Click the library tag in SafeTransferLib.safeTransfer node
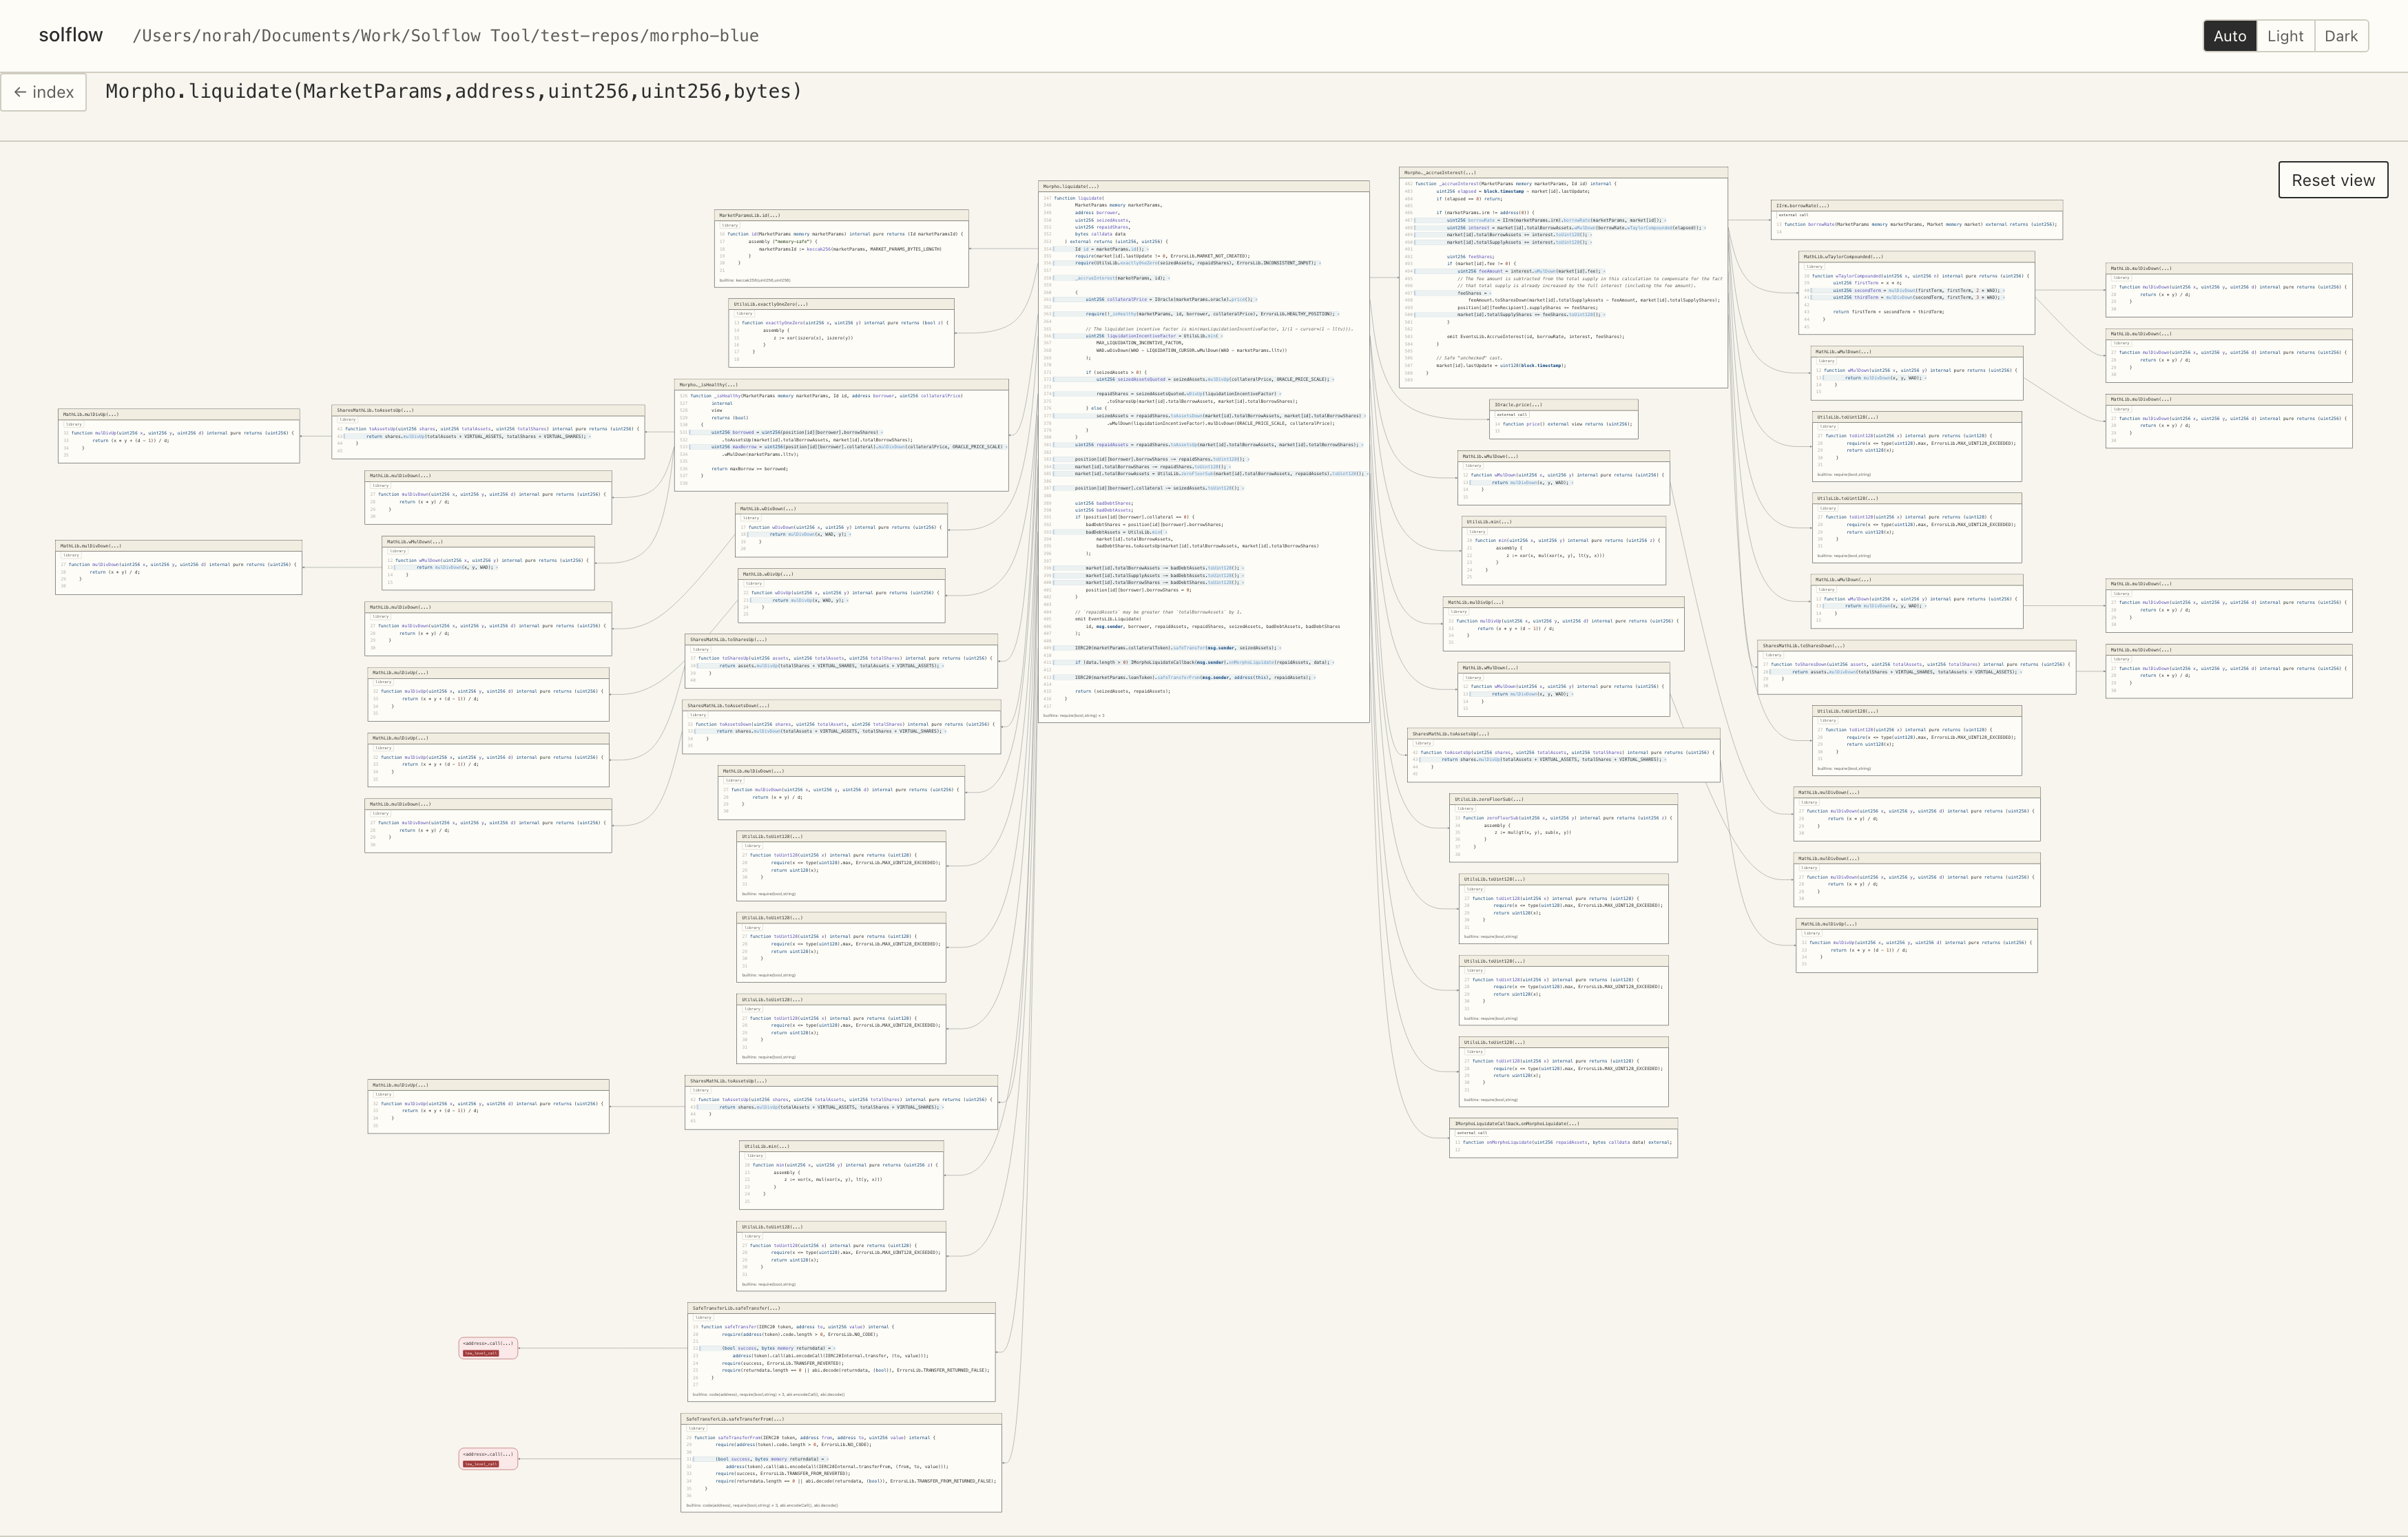The height and width of the screenshot is (1537, 2408). coord(703,1318)
